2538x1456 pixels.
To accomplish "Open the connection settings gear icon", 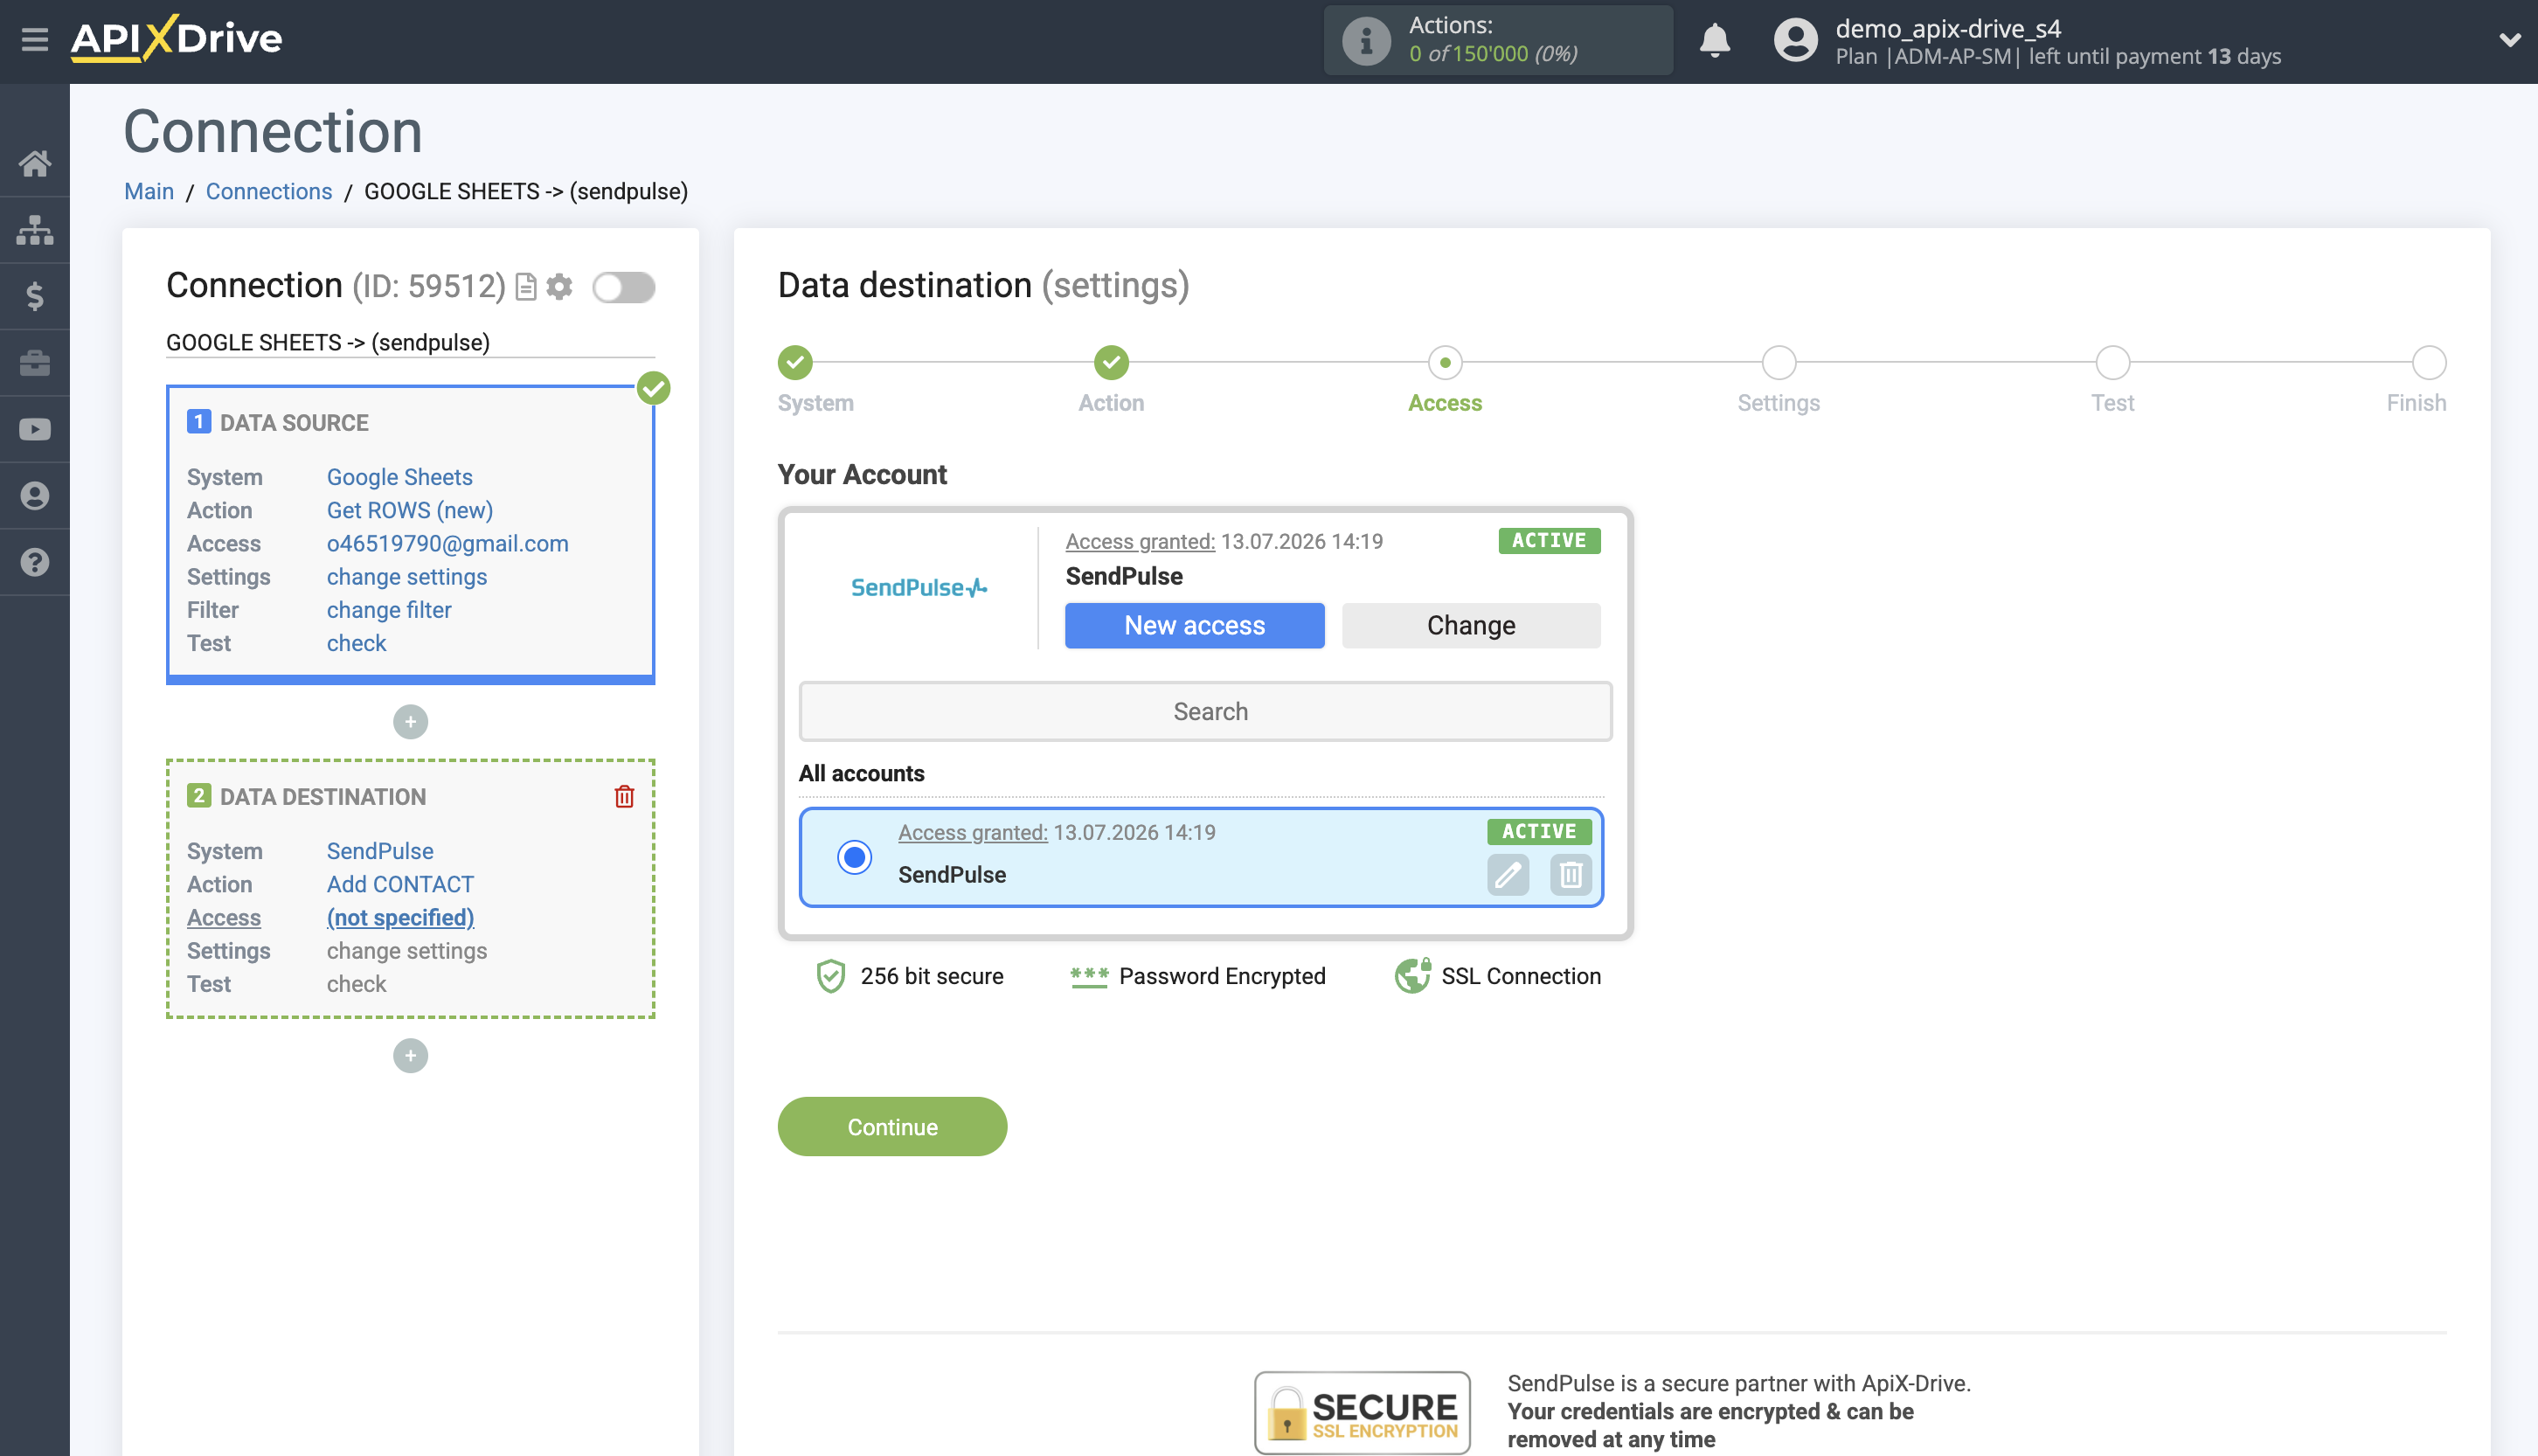I will click(x=560, y=287).
